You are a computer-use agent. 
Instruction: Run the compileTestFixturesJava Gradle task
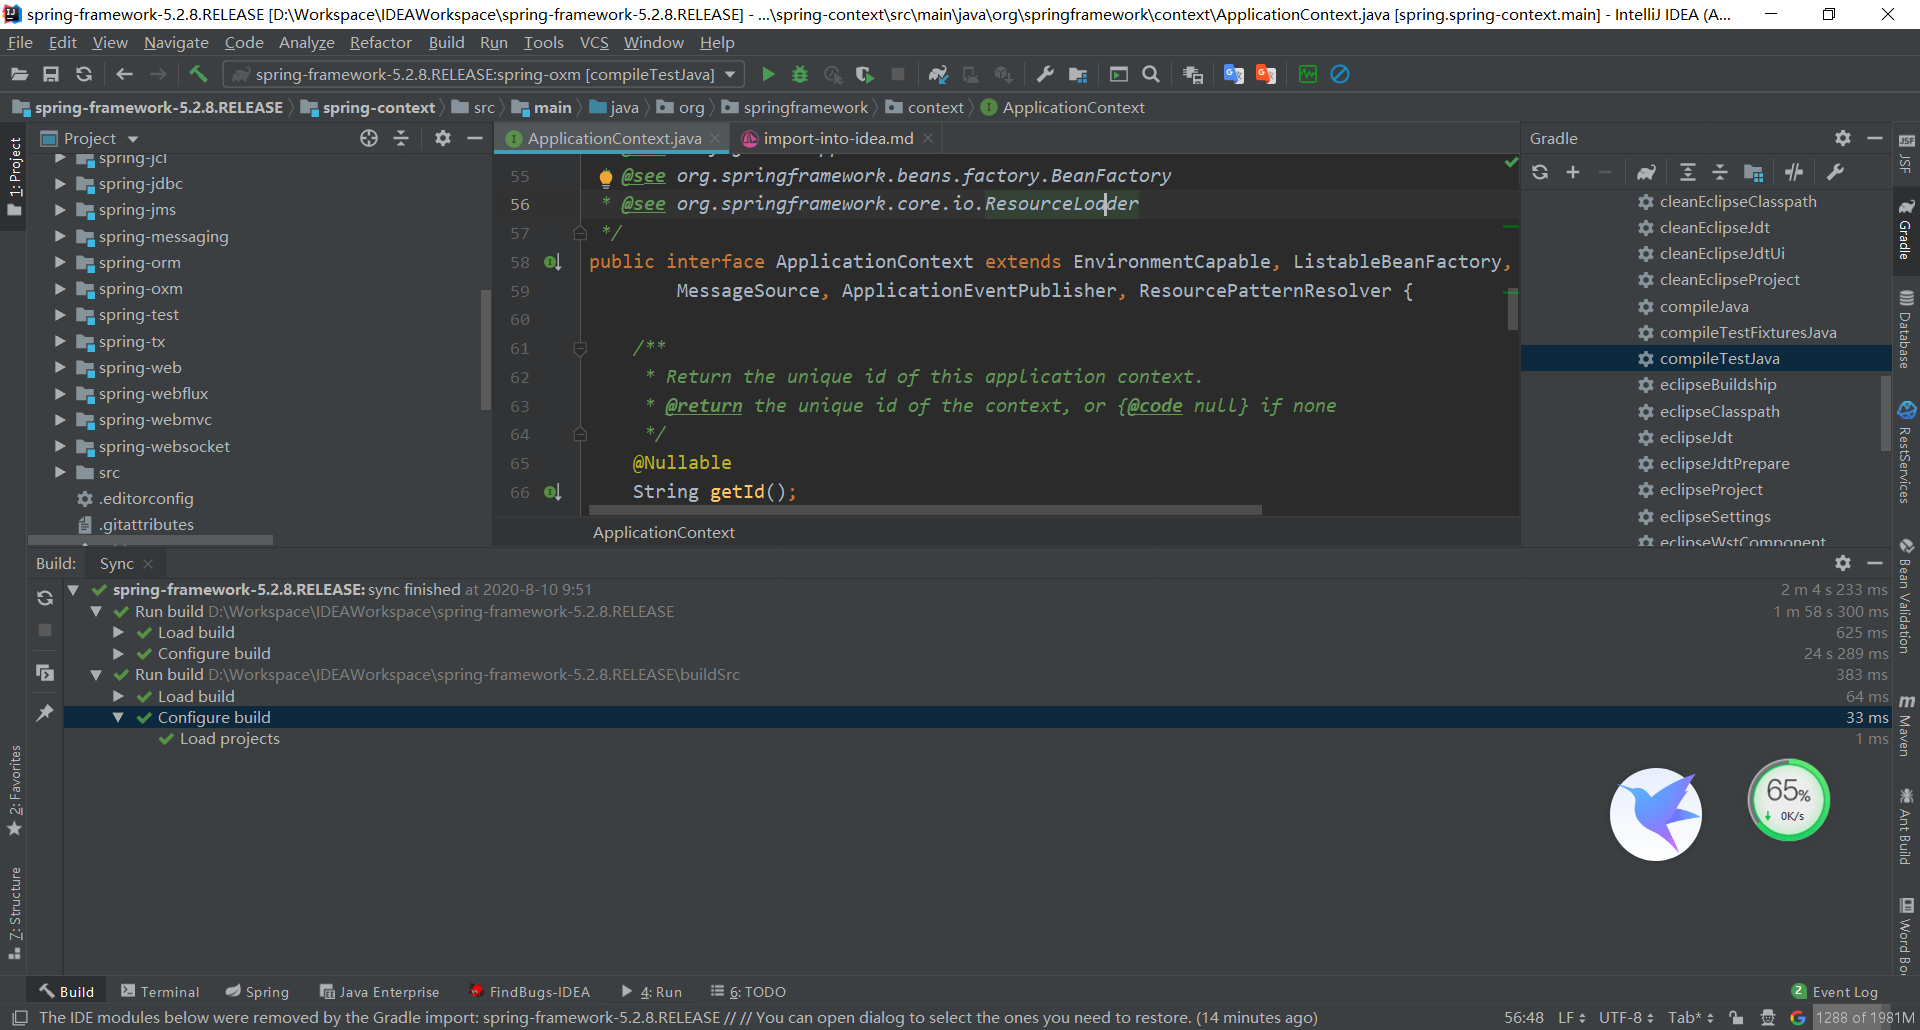[x=1748, y=332]
